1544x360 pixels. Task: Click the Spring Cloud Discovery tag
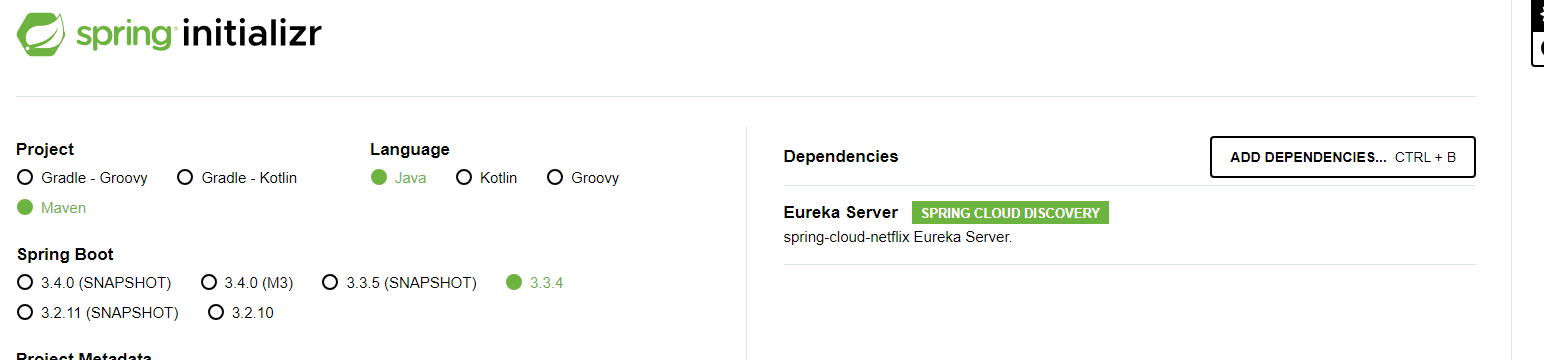click(x=1010, y=213)
